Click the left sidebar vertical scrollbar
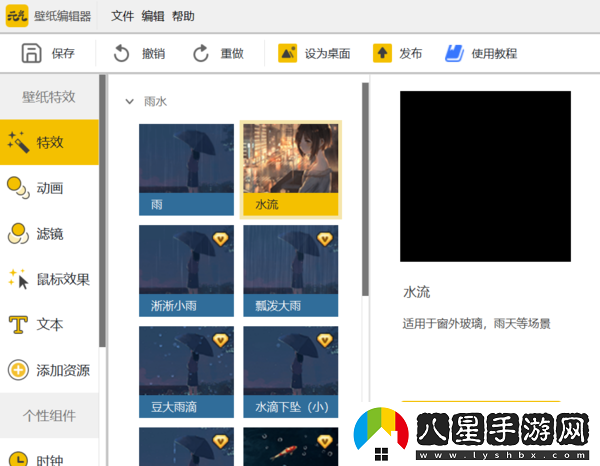The height and width of the screenshot is (466, 600). pos(102,211)
